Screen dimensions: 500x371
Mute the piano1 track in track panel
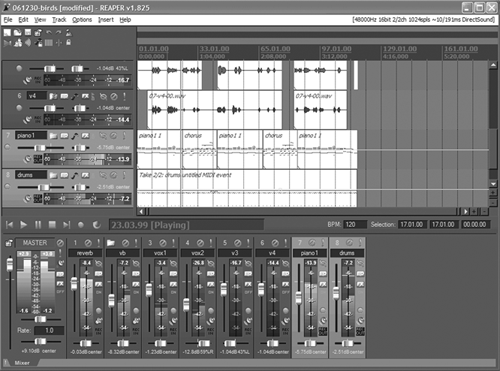pos(114,136)
